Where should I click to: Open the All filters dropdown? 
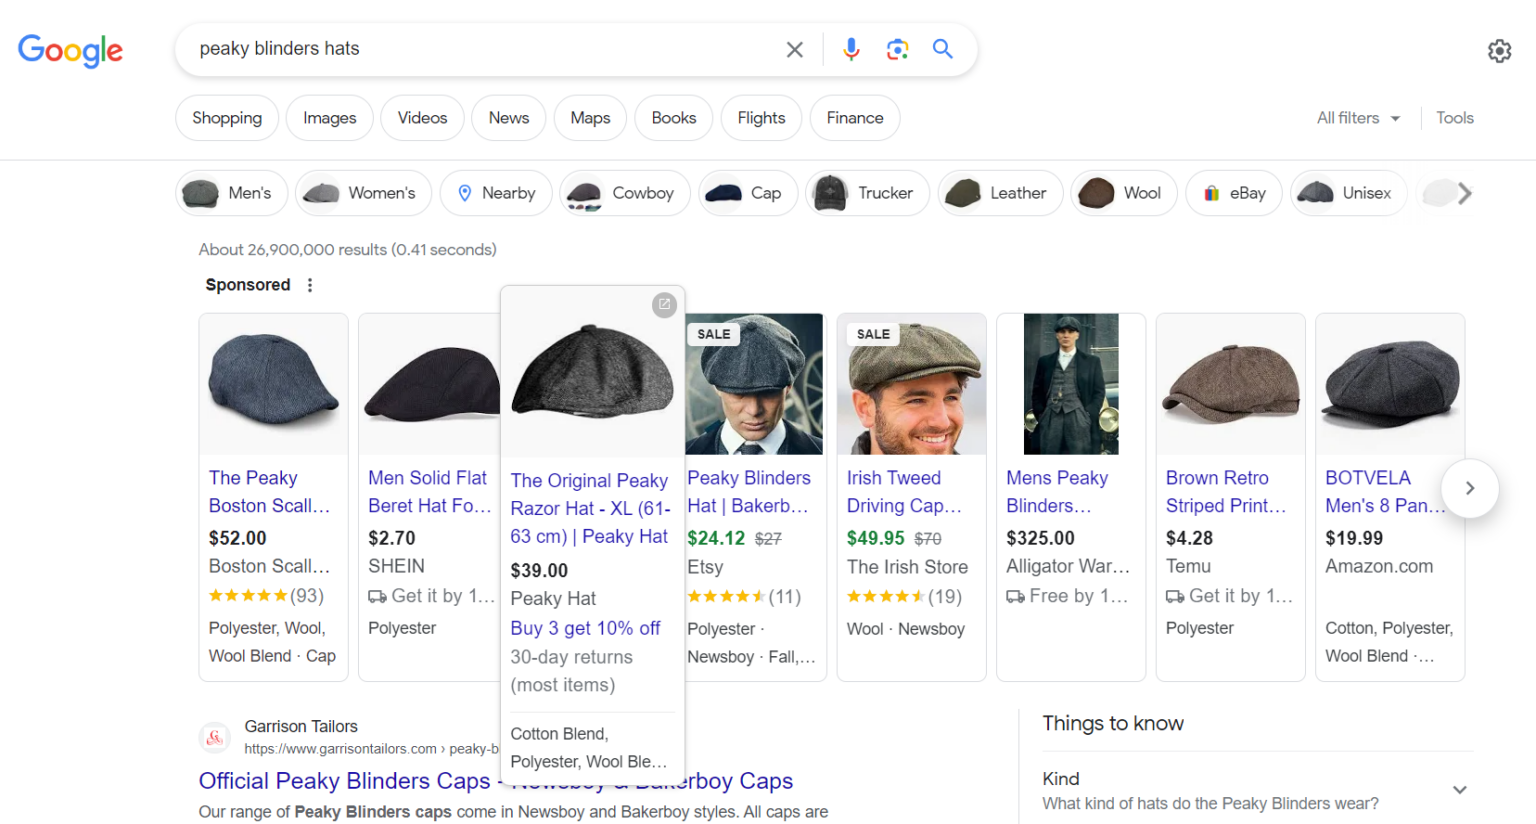pyautogui.click(x=1357, y=117)
